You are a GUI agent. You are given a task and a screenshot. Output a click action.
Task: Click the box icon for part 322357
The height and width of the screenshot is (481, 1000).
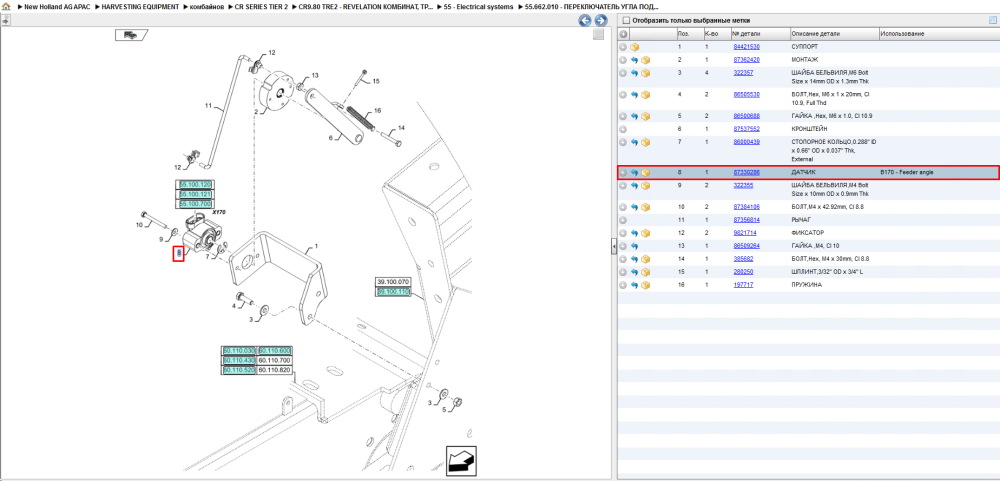coord(645,73)
